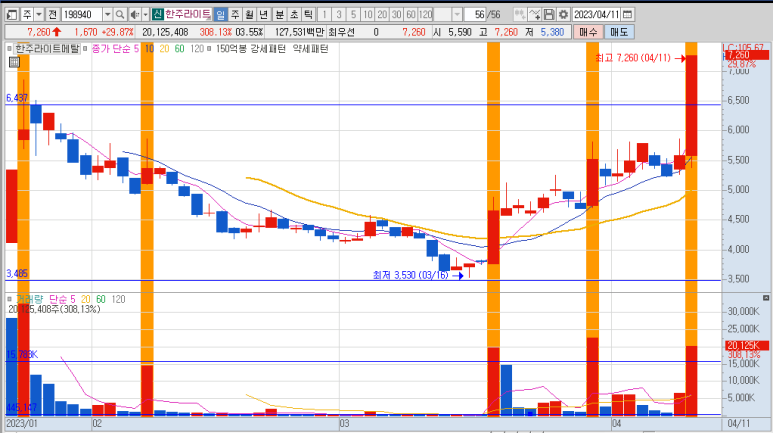Focus the stock code field 198940
The width and height of the screenshot is (773, 433).
(x=82, y=14)
